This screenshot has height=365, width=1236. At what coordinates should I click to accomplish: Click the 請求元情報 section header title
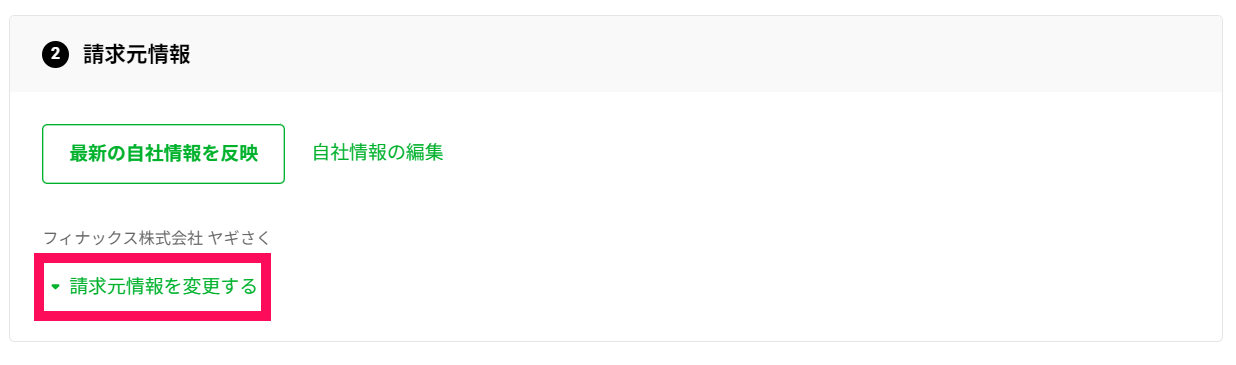pyautogui.click(x=136, y=54)
